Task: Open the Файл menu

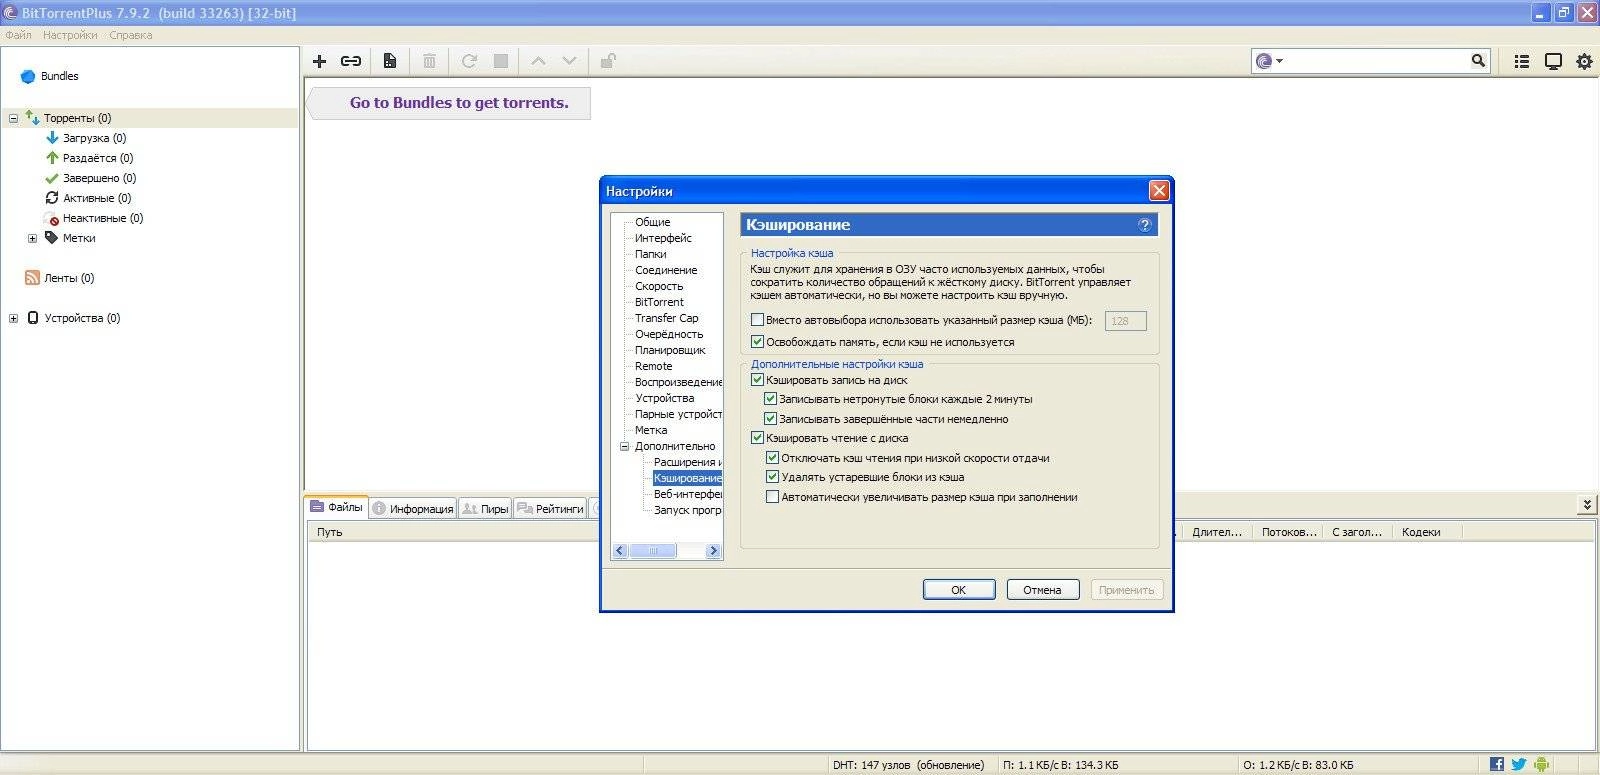Action: coord(18,35)
